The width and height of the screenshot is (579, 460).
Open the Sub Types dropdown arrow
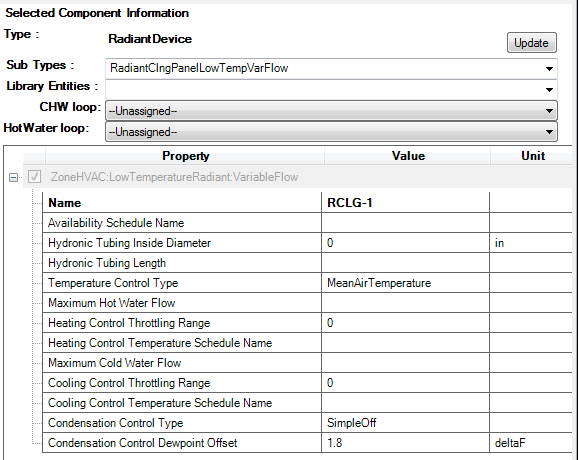coord(549,69)
